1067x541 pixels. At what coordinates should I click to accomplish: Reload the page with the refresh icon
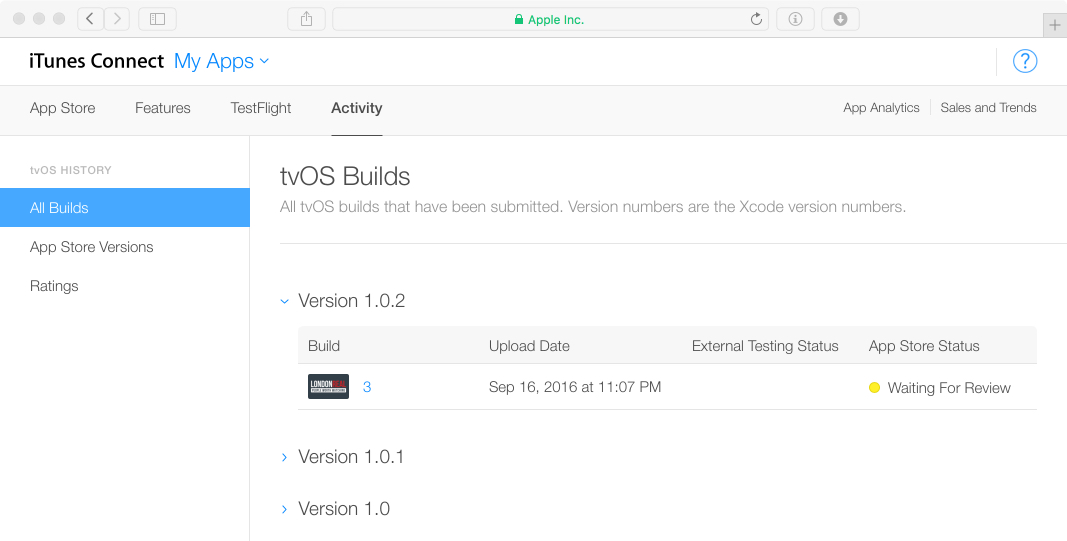pos(756,19)
